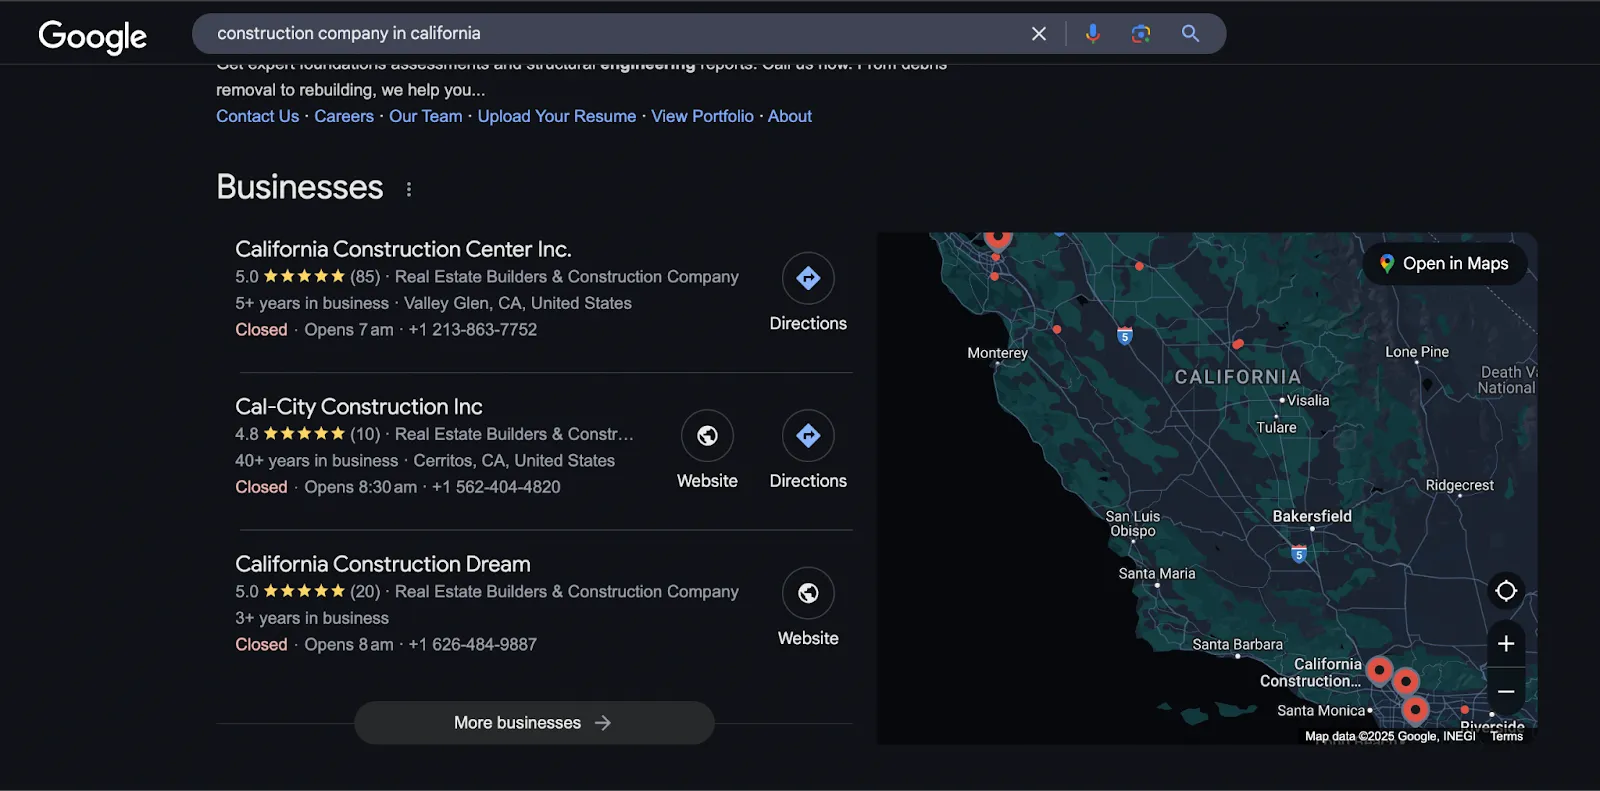Open the Google homepage logo
The image size is (1600, 791).
point(93,36)
